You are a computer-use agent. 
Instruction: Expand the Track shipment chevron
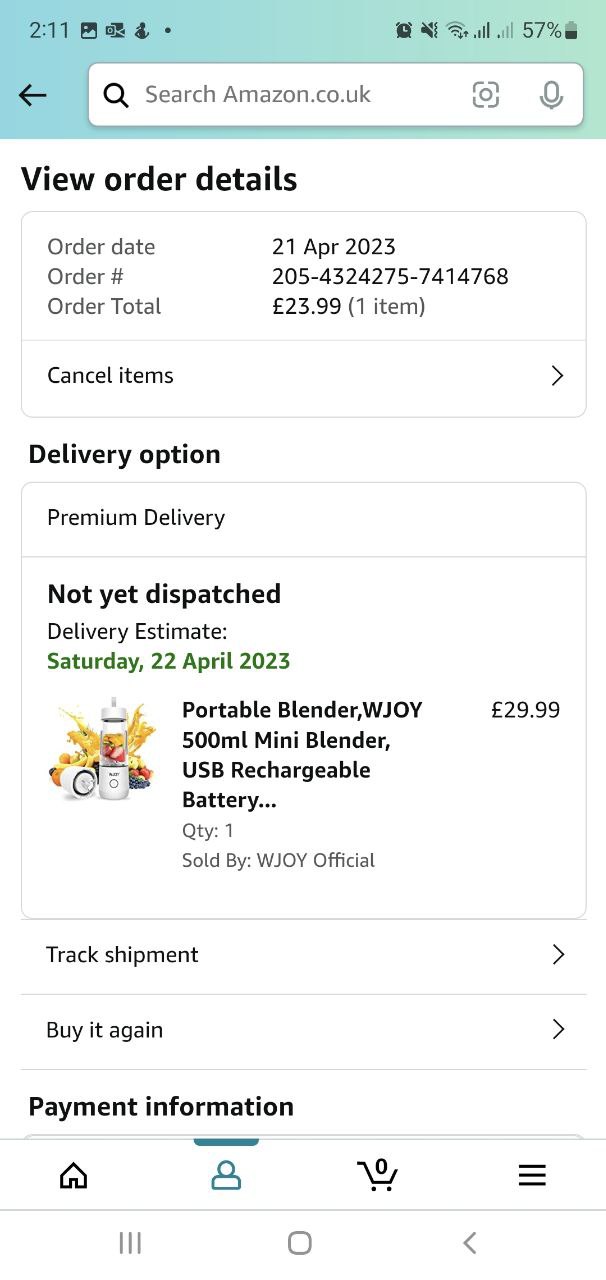pyautogui.click(x=558, y=955)
